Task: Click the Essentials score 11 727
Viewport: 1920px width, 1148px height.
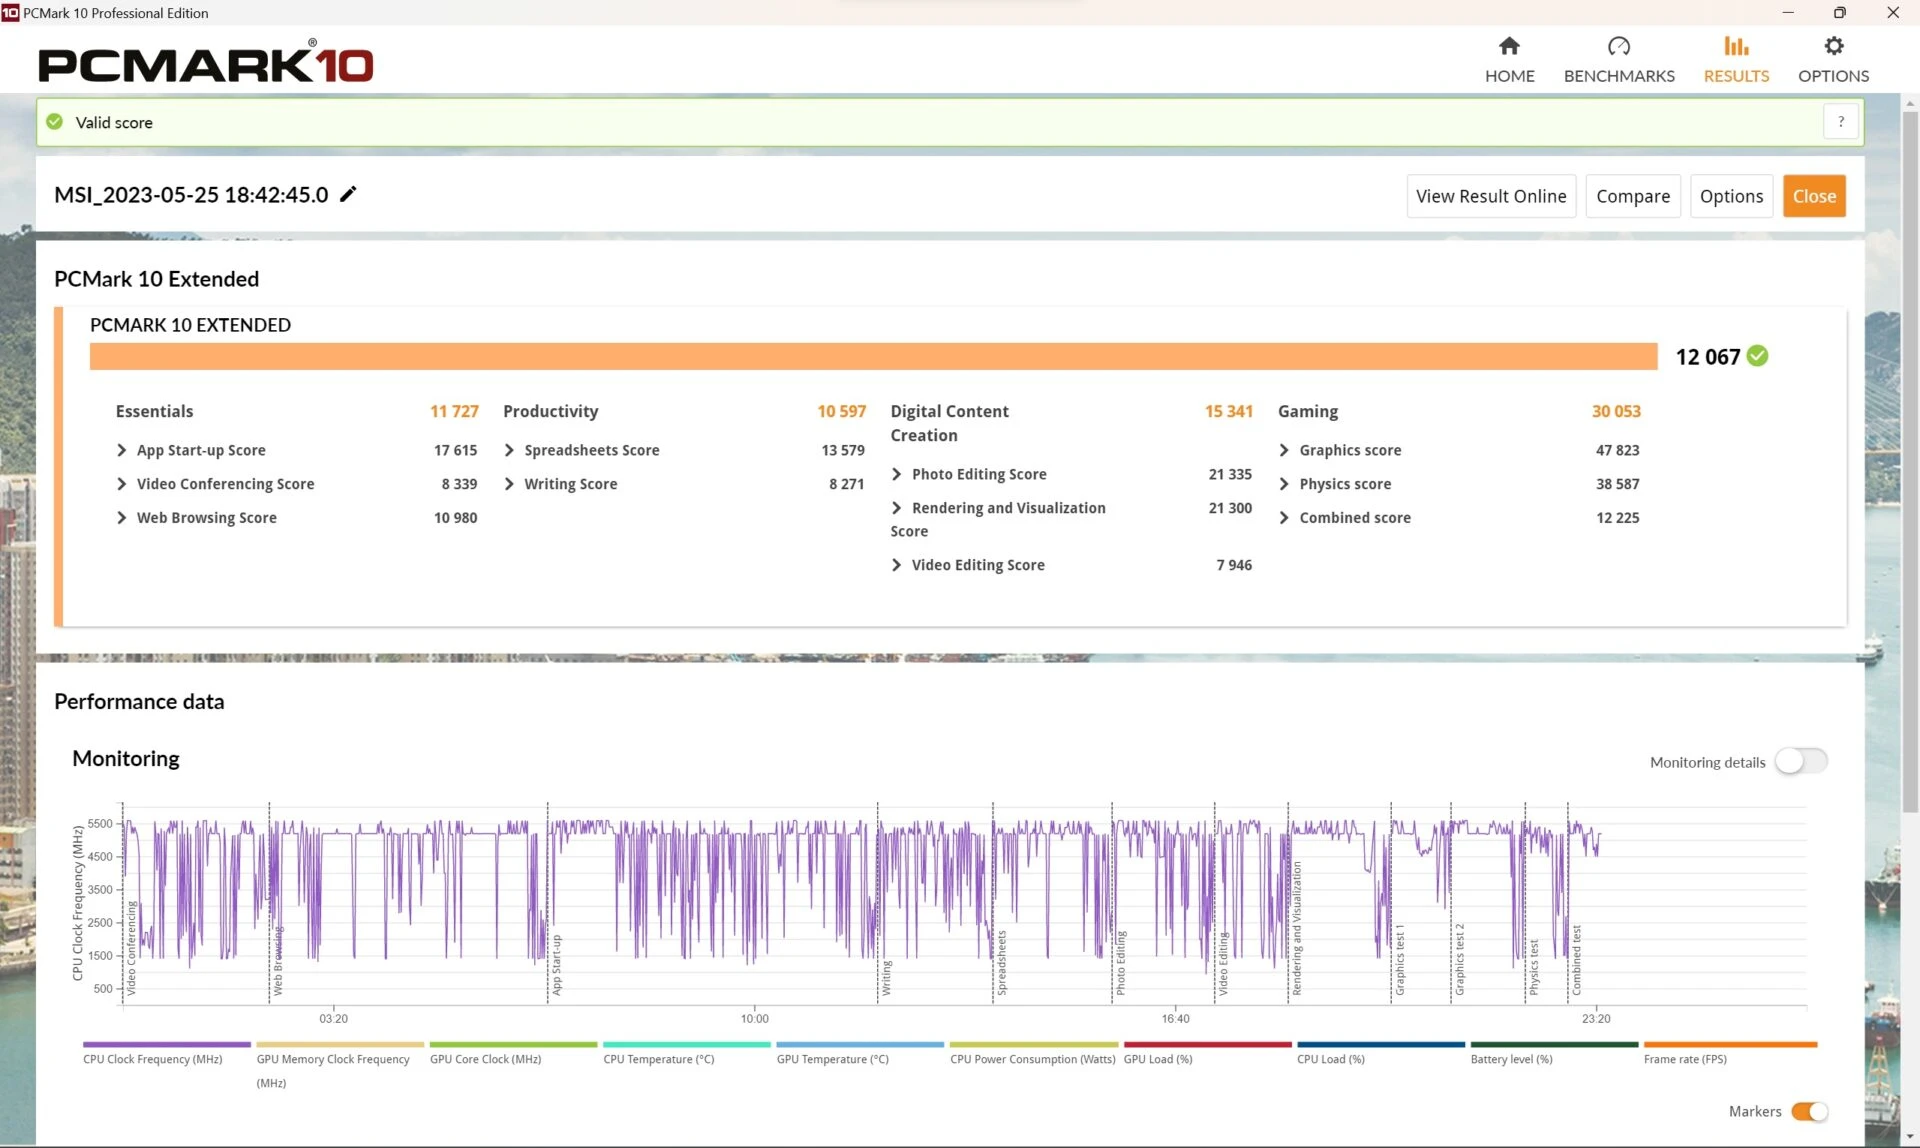Action: (454, 411)
